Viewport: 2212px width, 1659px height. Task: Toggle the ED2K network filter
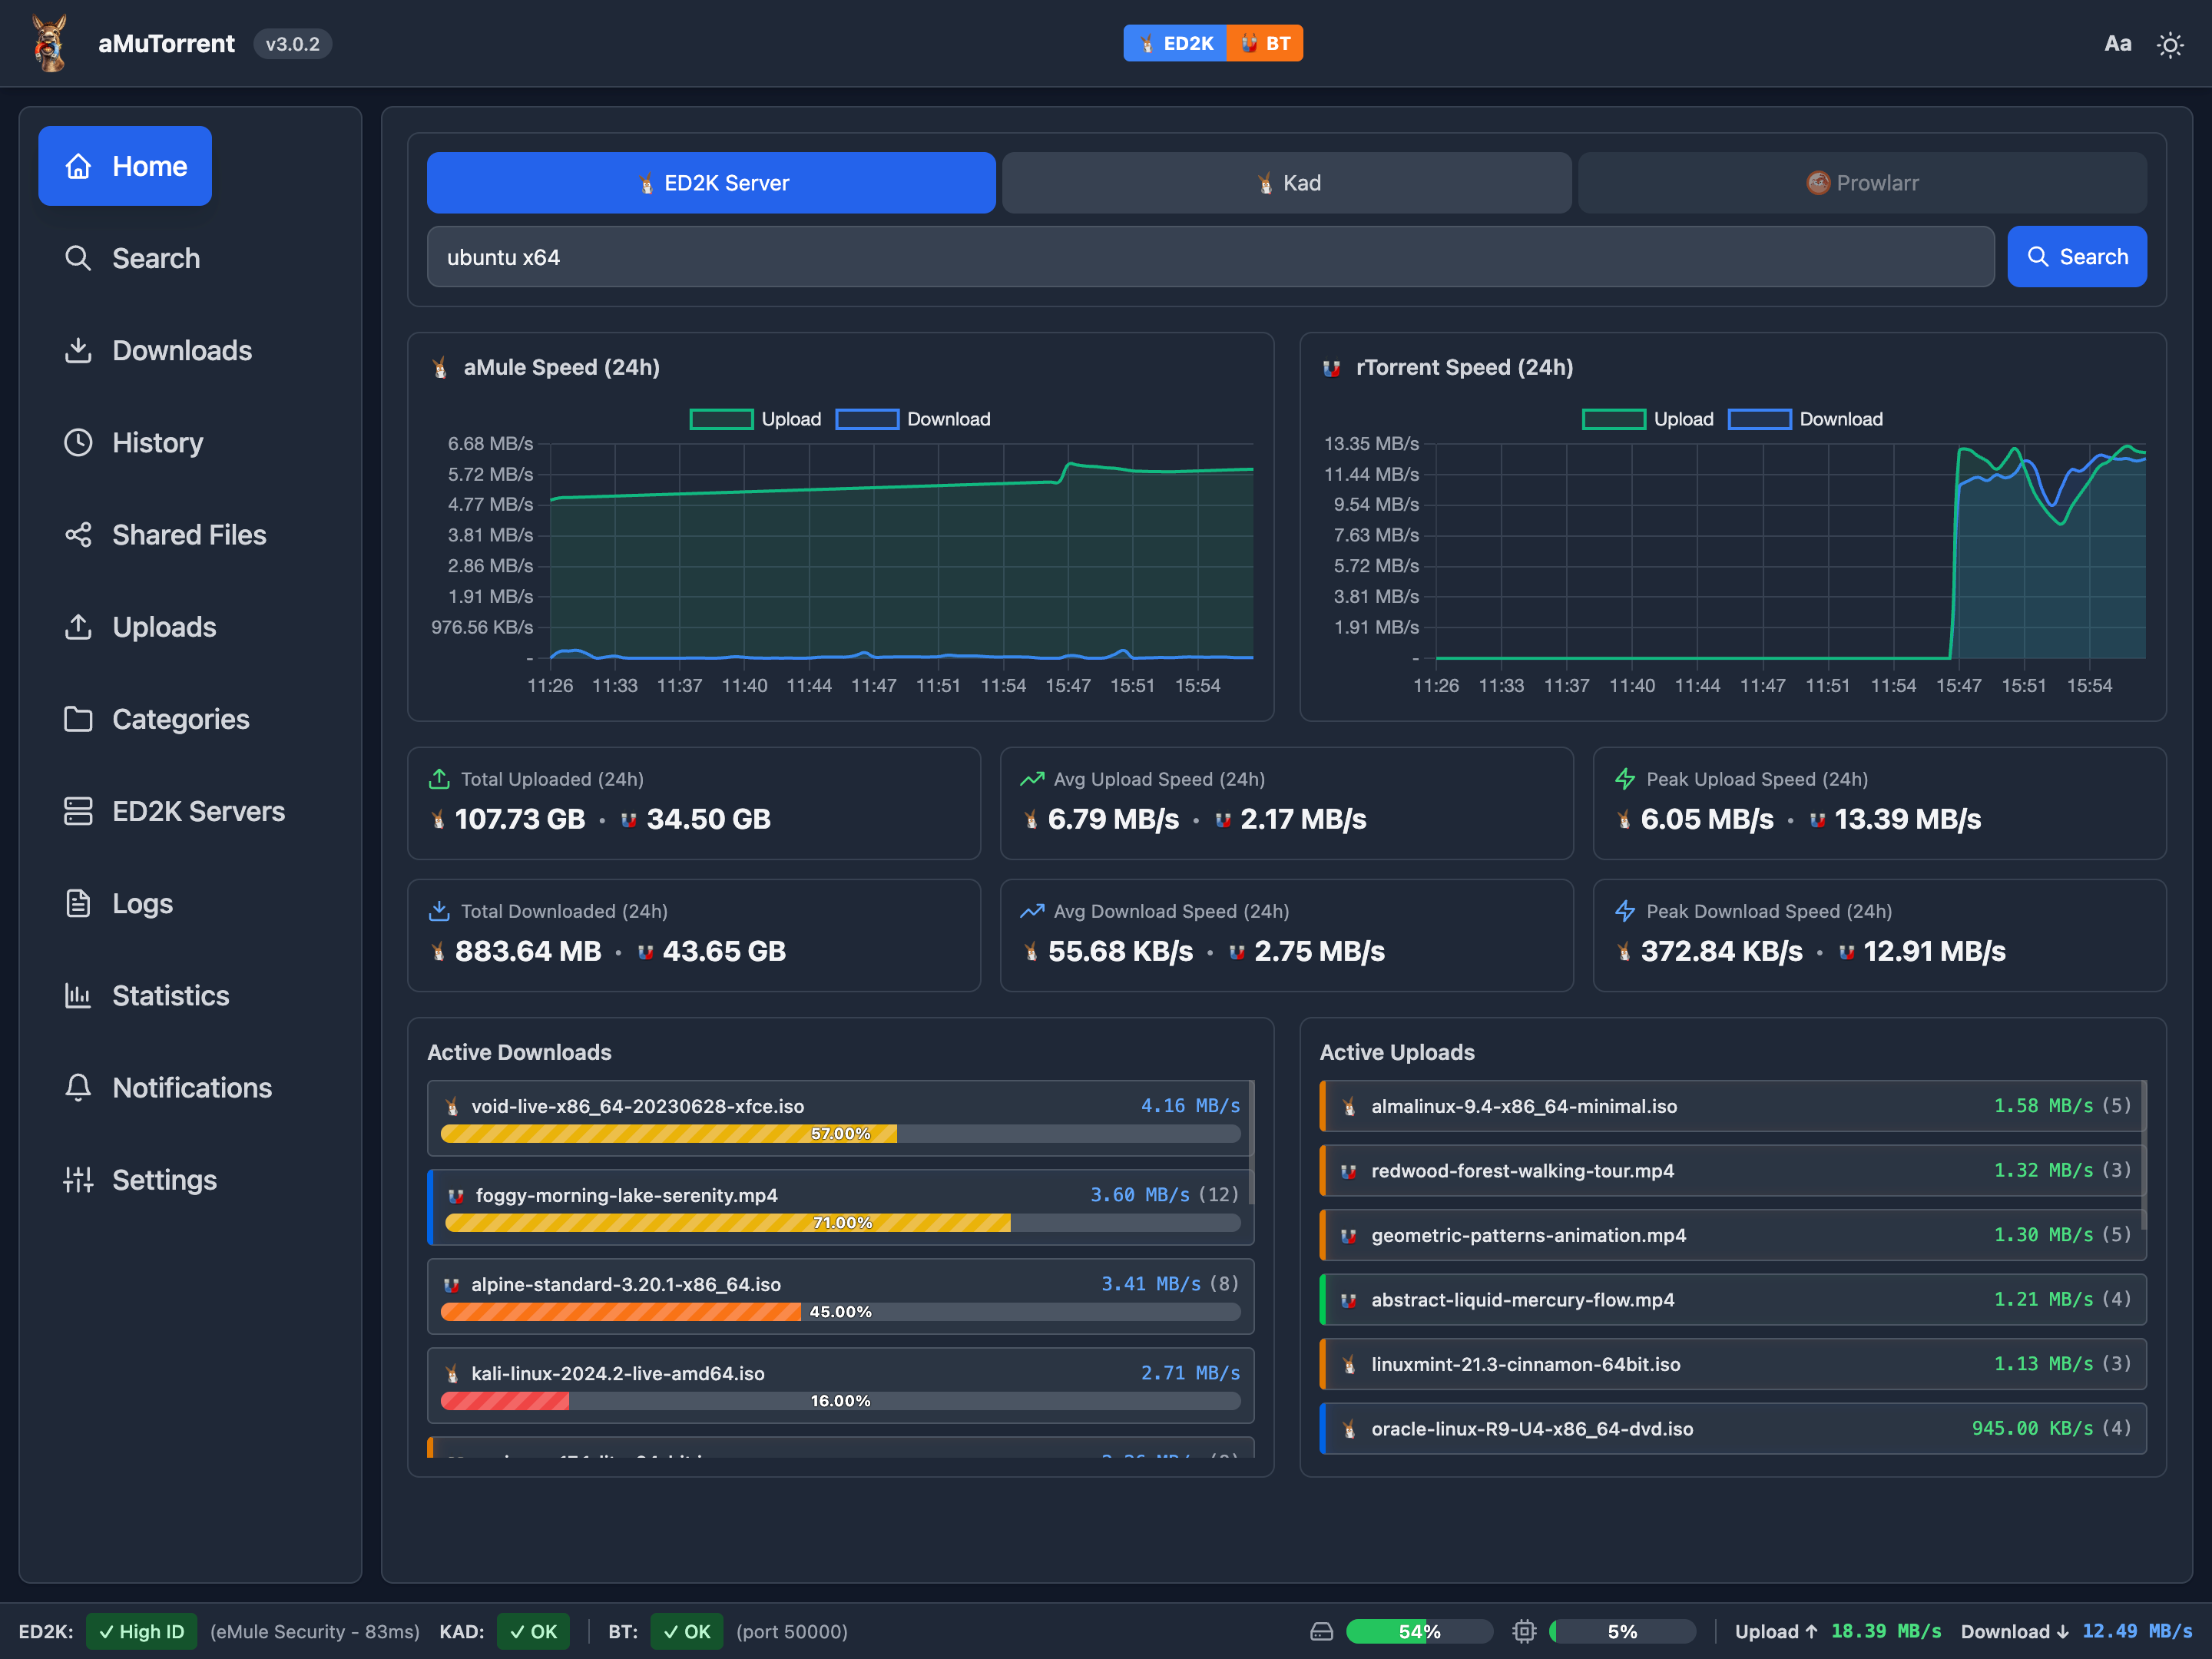click(1176, 43)
